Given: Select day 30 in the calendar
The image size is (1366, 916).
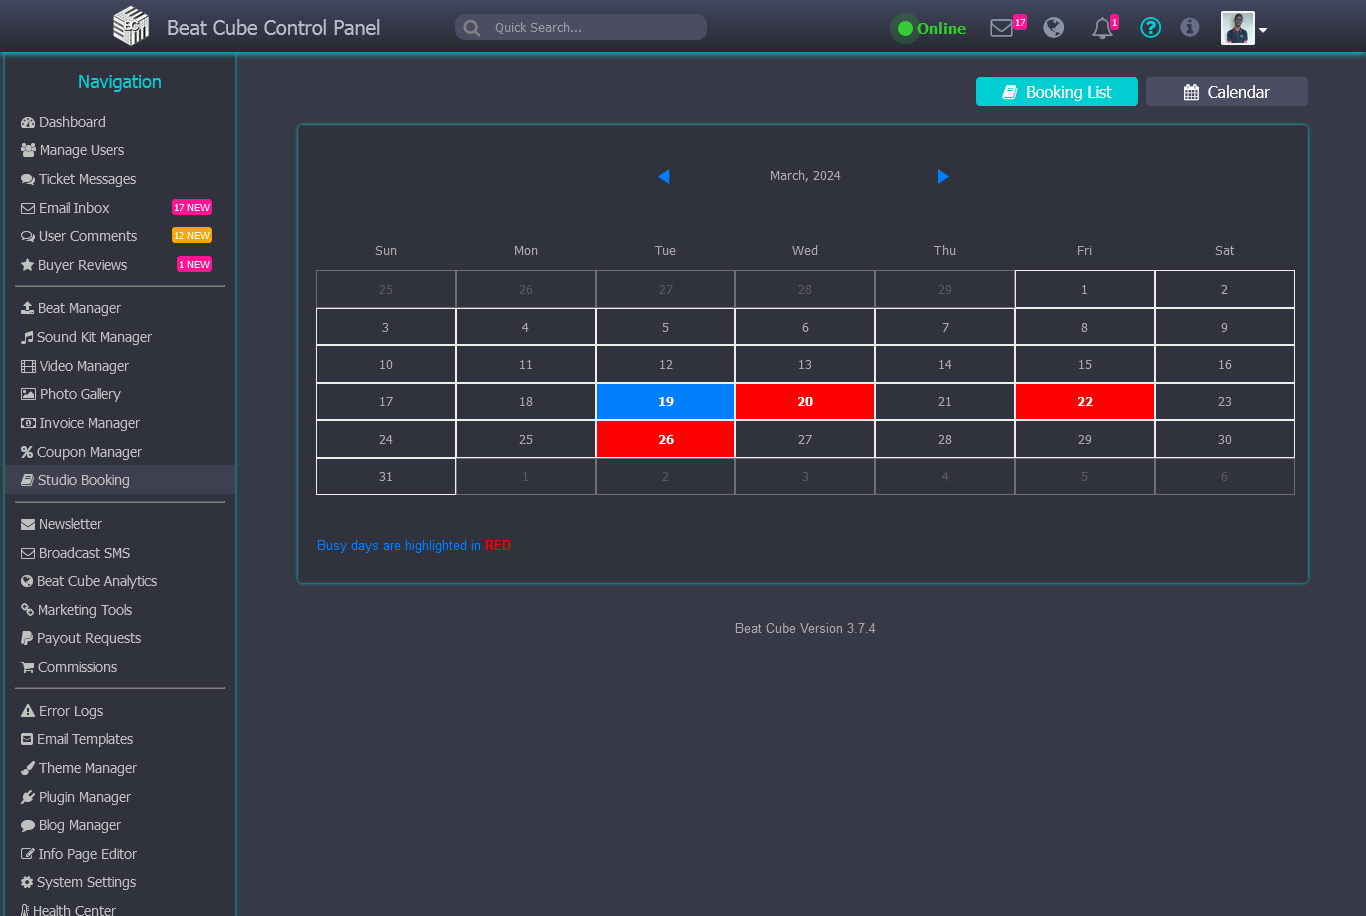Looking at the screenshot, I should click(x=1225, y=440).
